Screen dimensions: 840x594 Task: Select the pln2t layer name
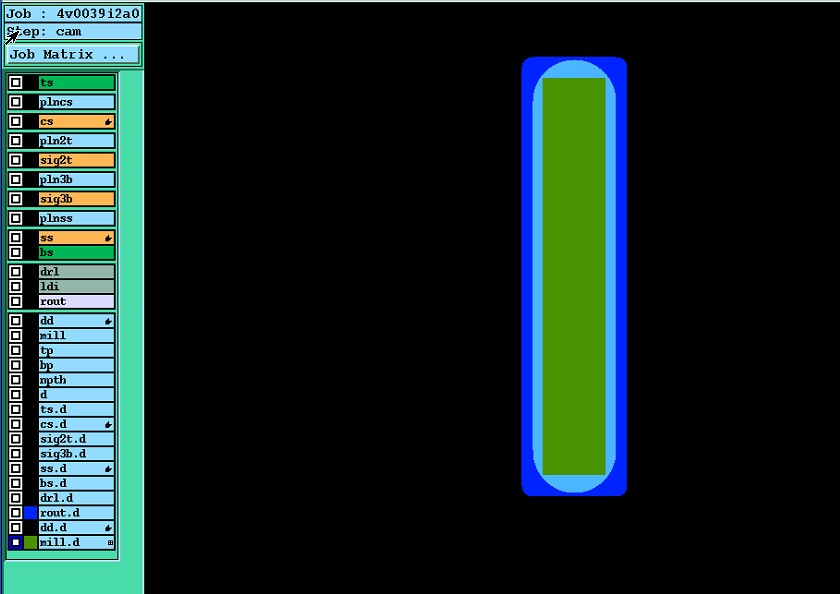point(77,141)
